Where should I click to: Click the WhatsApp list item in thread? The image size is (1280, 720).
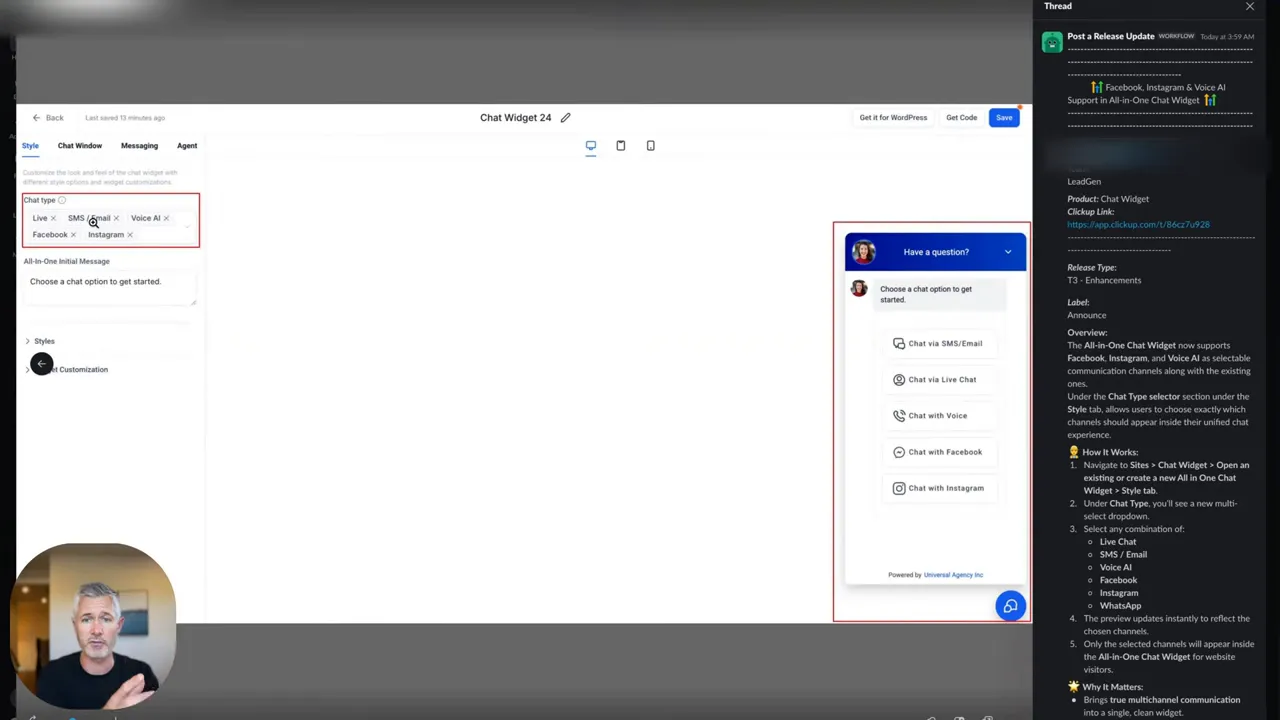tap(1120, 606)
